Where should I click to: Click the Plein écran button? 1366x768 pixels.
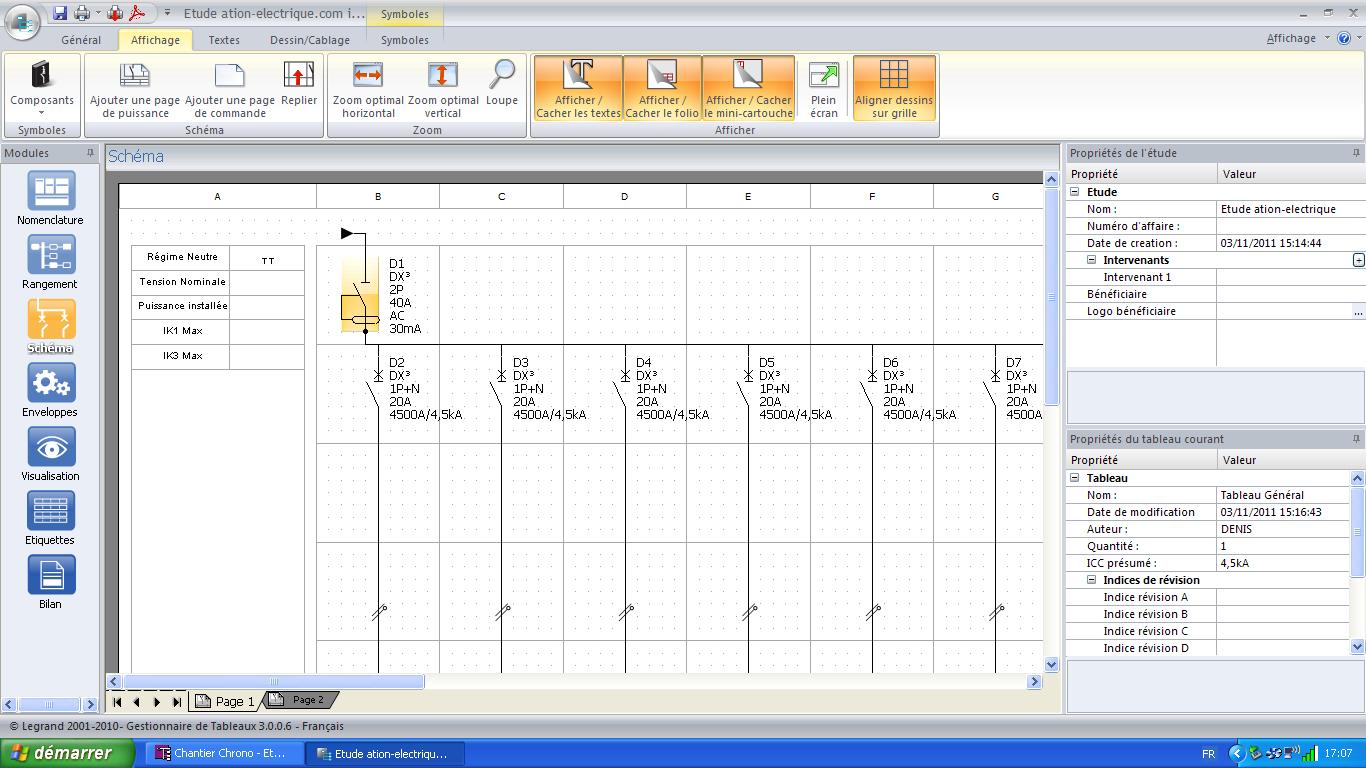click(823, 88)
